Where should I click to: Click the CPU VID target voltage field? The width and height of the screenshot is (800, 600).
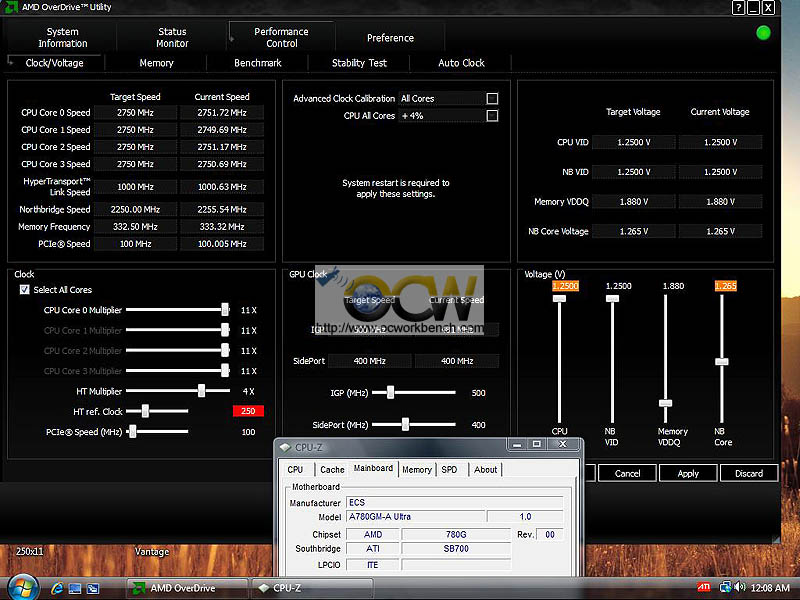click(634, 142)
